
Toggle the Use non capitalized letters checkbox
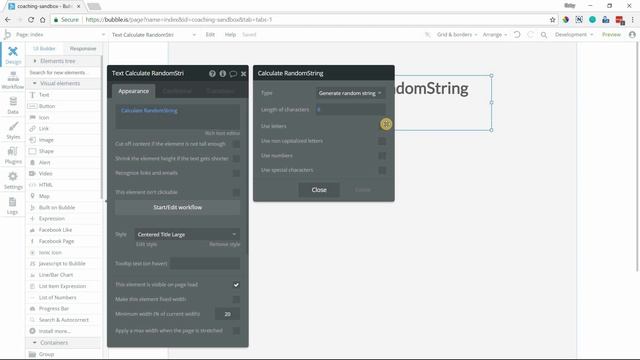(382, 141)
